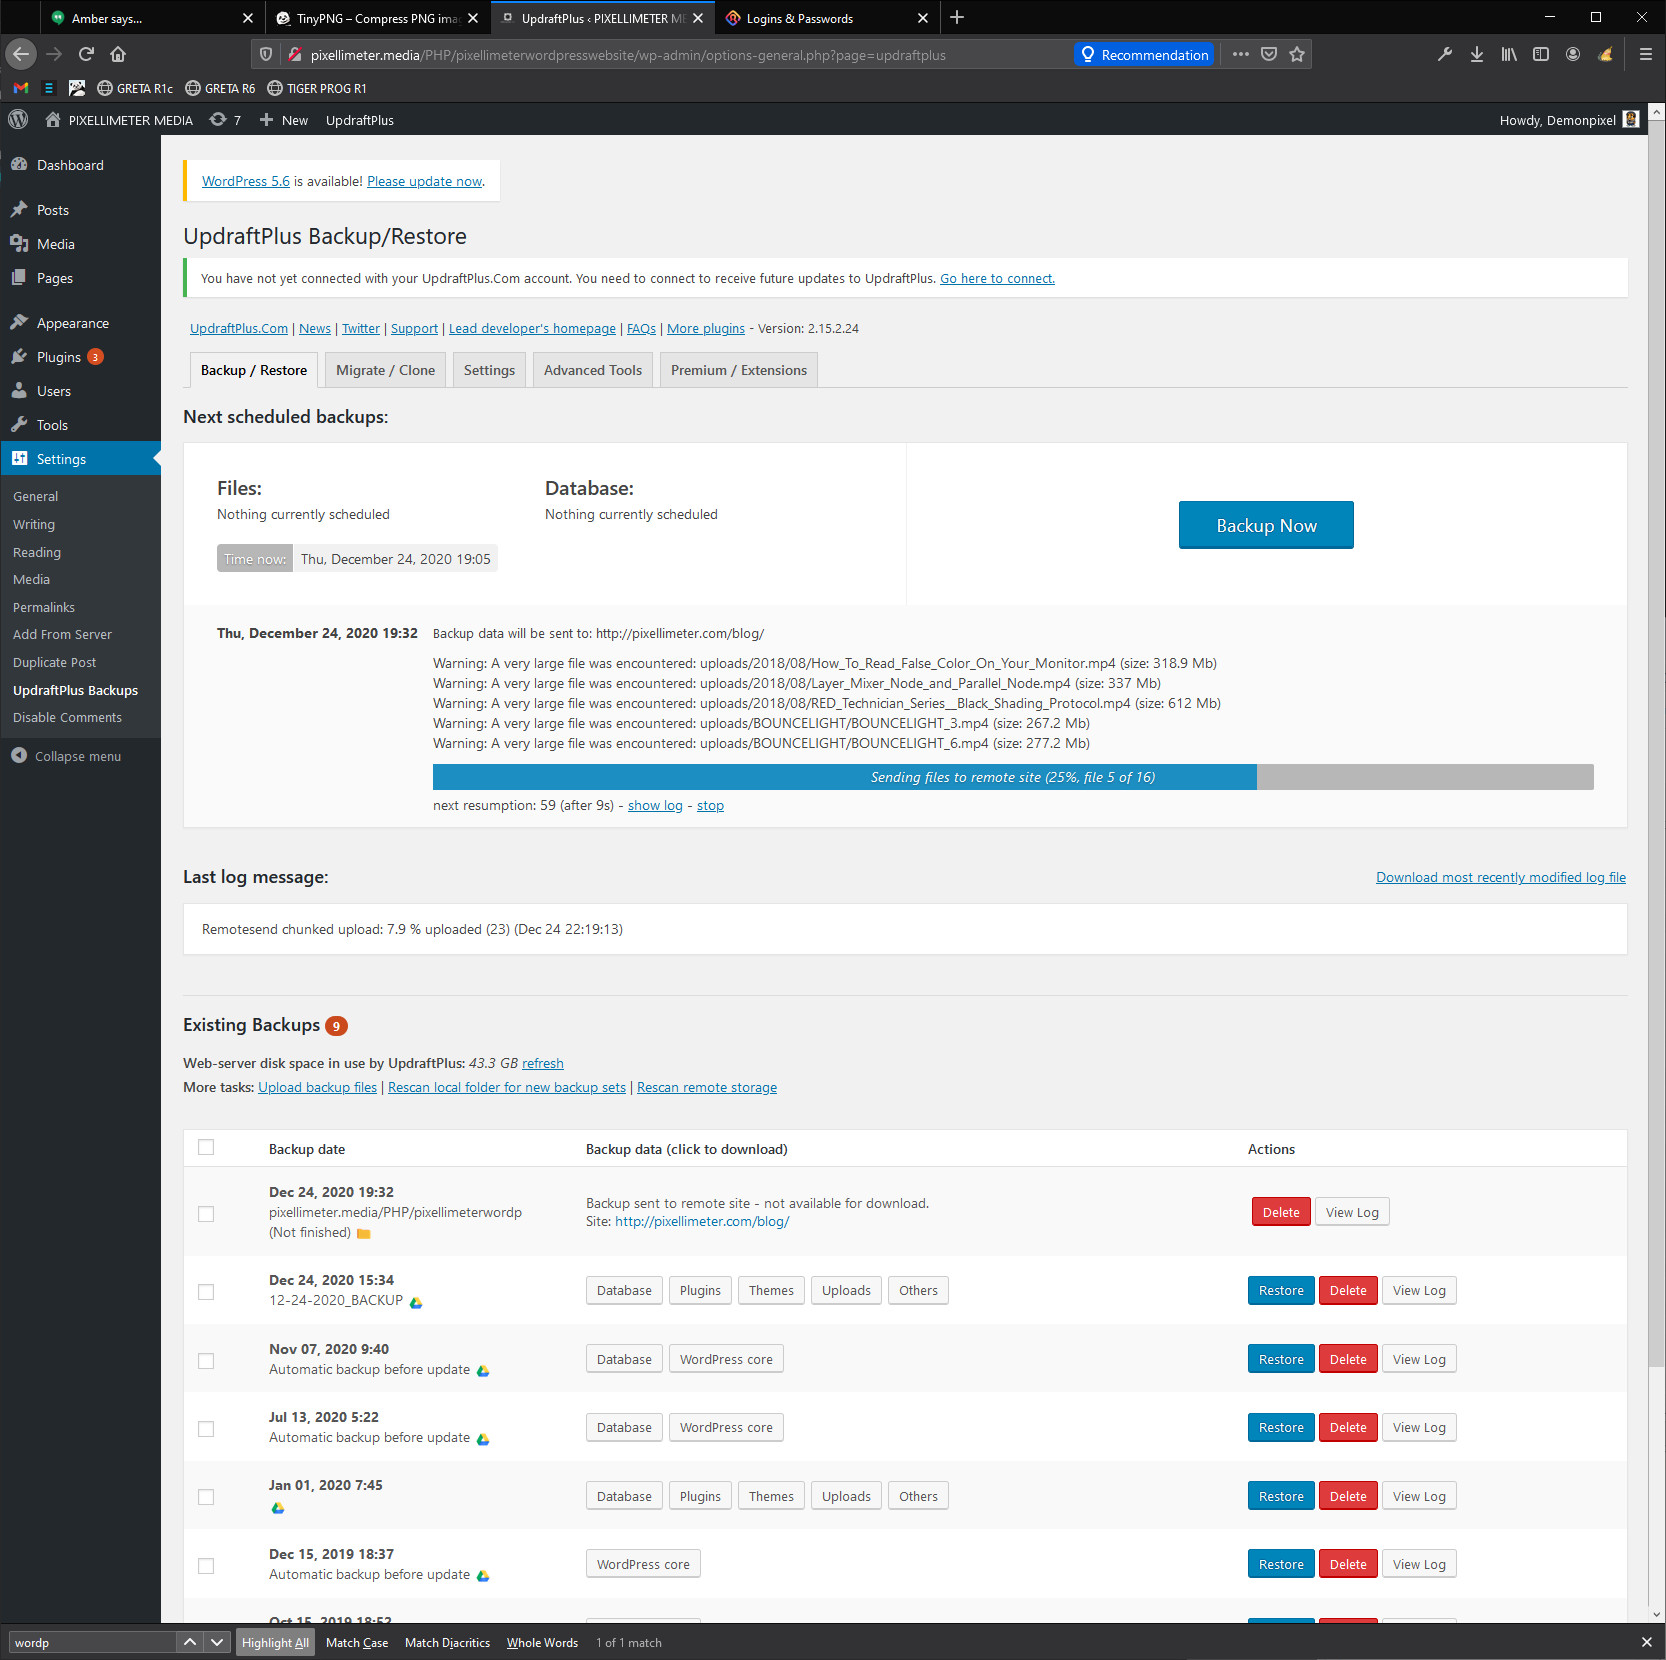Click the tracking protection shield icon
The height and width of the screenshot is (1660, 1666).
(x=265, y=54)
